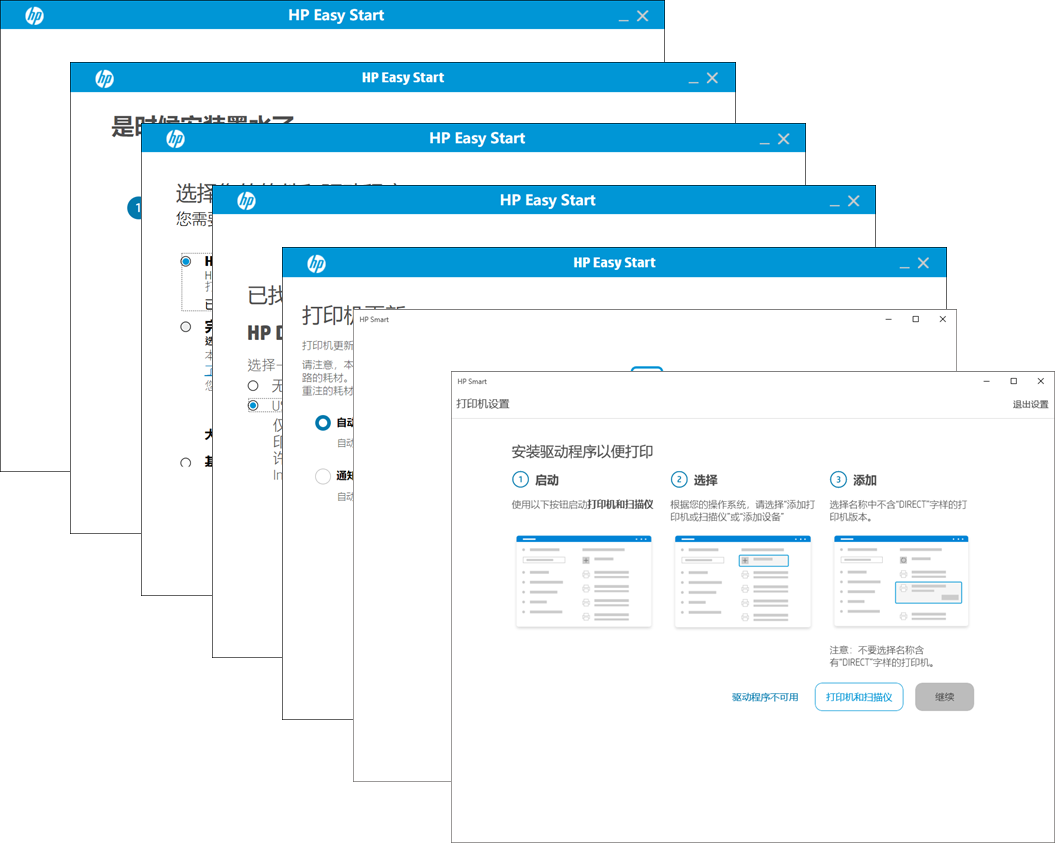Click 退出设置 to exit setup
Screen dimensions: 1055x843
click(x=1030, y=404)
